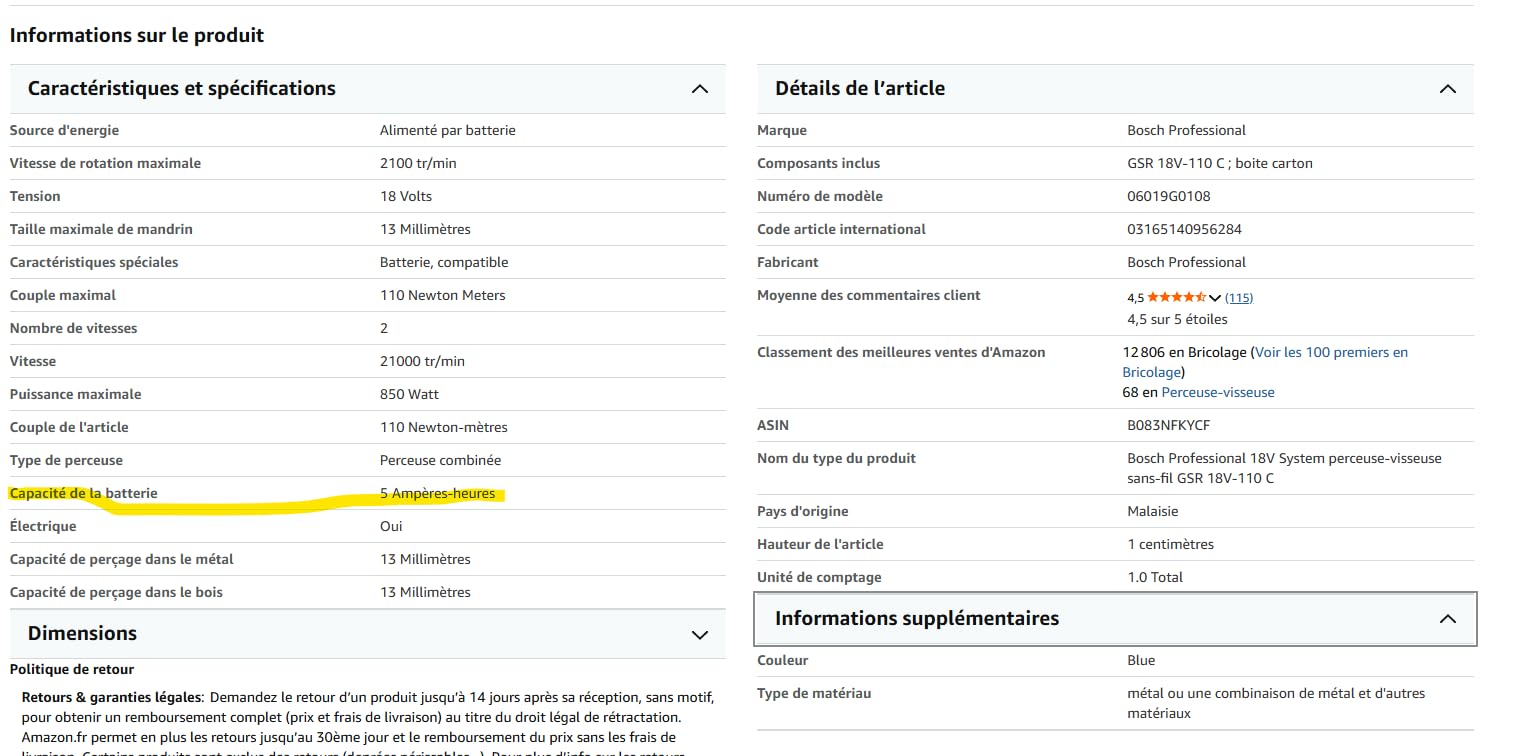Click the Capacité de perçage dans le bois label

click(x=116, y=593)
